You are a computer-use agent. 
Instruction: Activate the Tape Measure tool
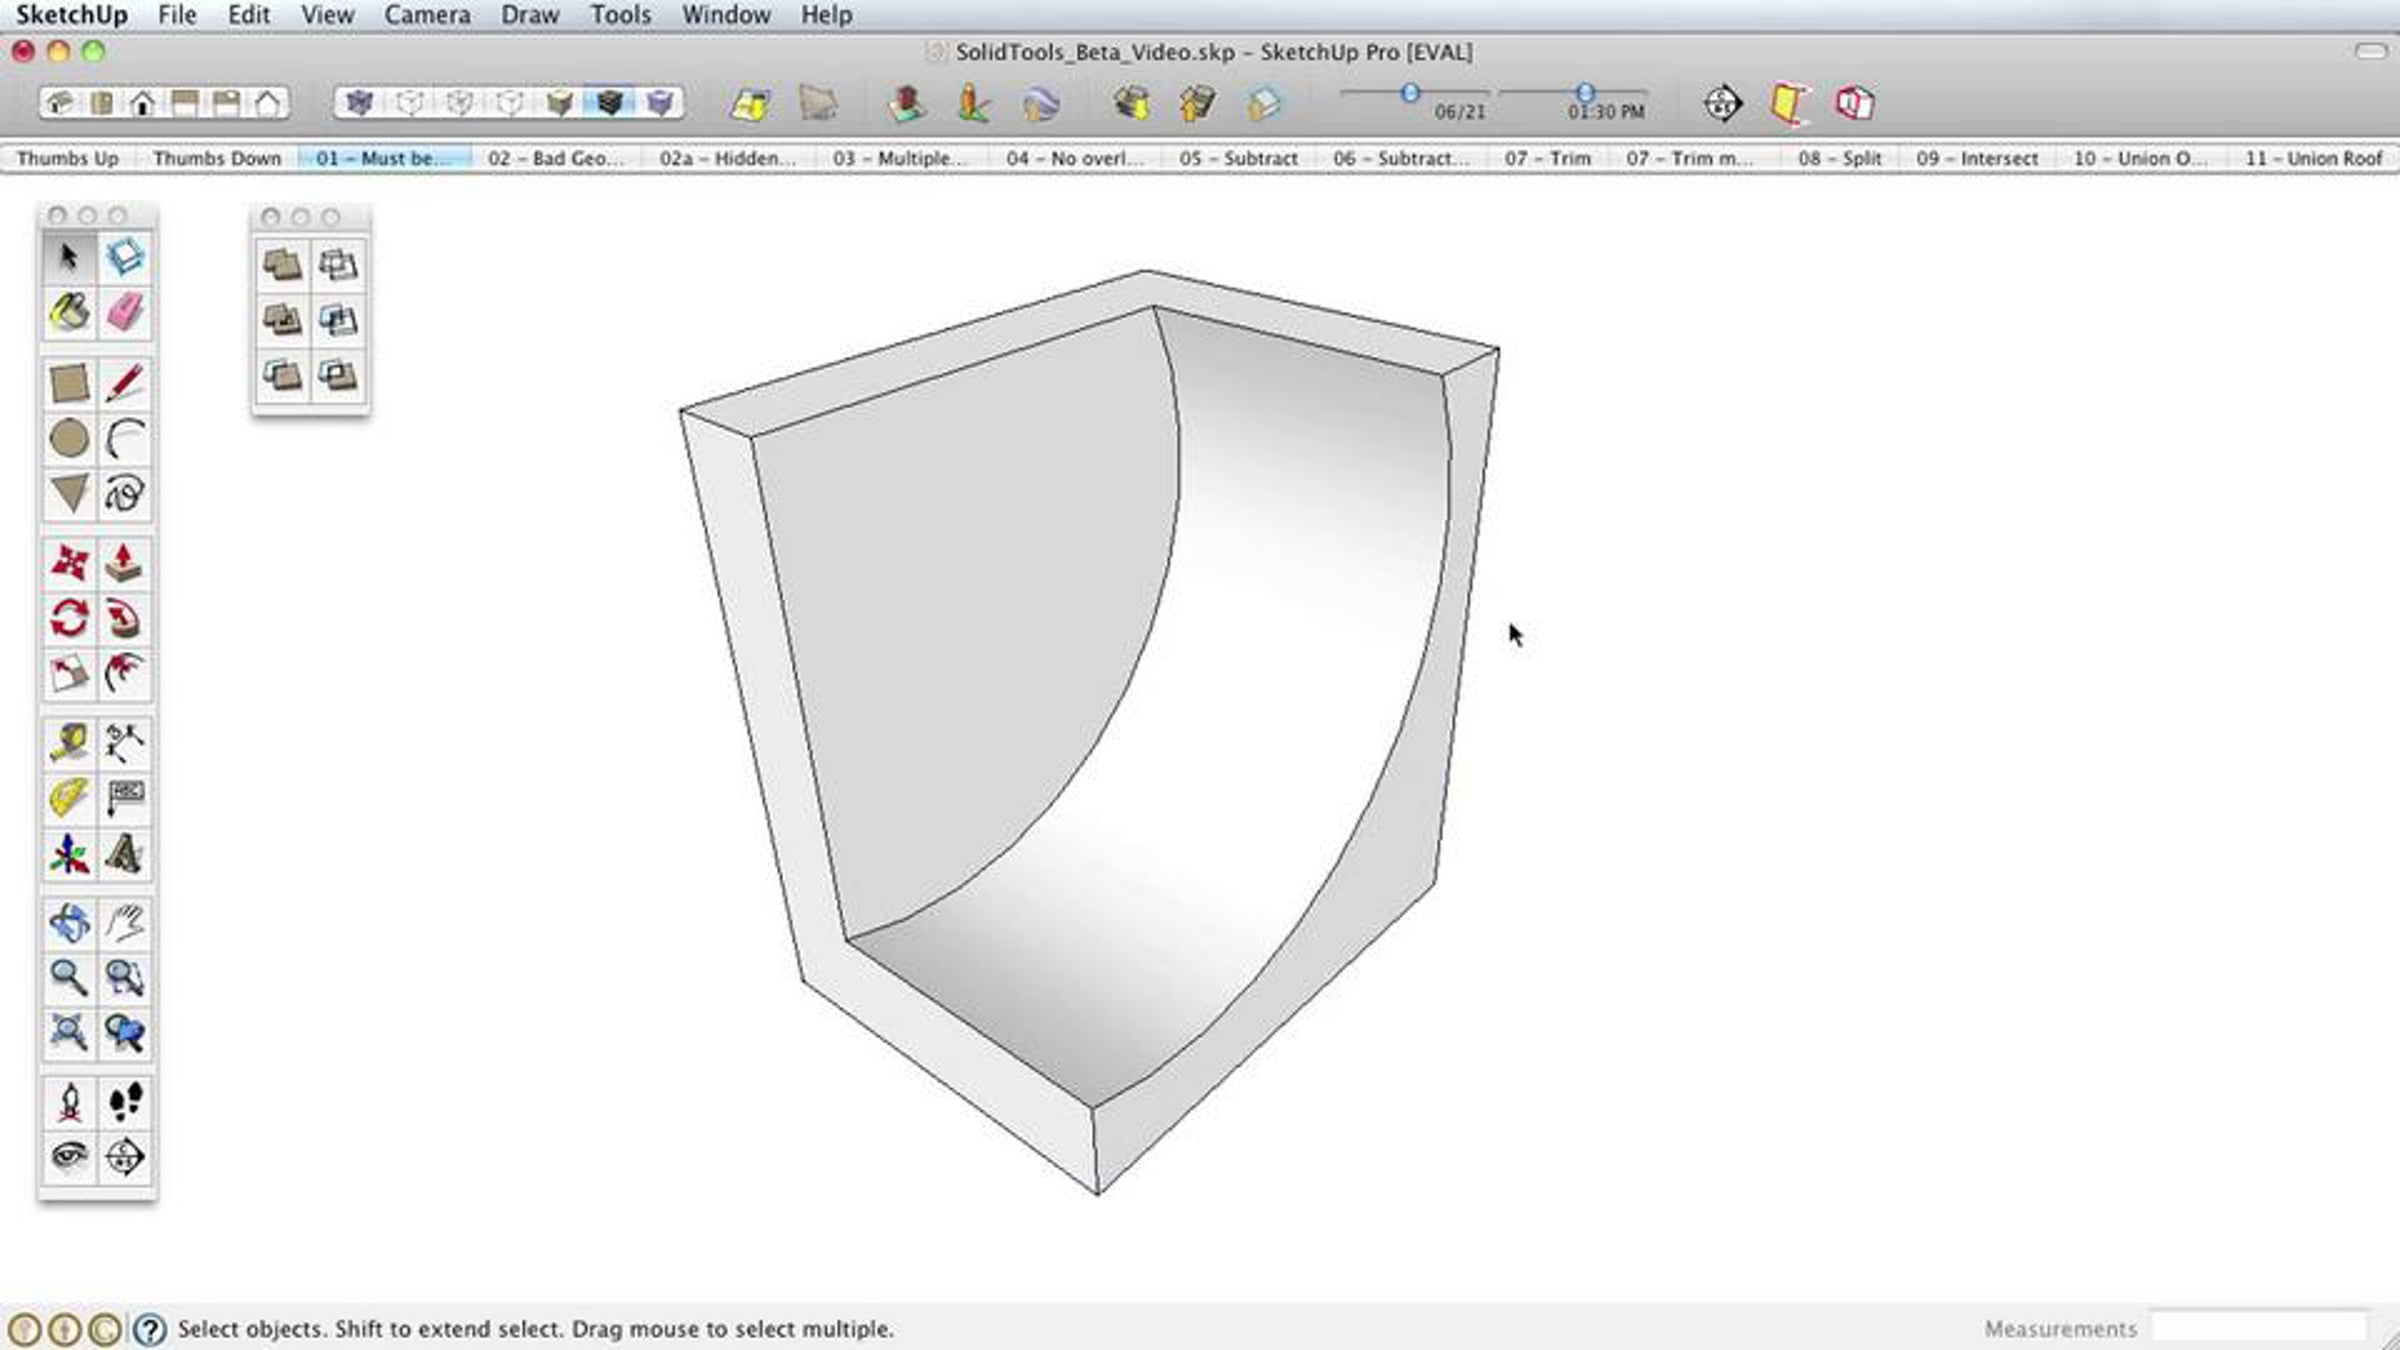69,743
